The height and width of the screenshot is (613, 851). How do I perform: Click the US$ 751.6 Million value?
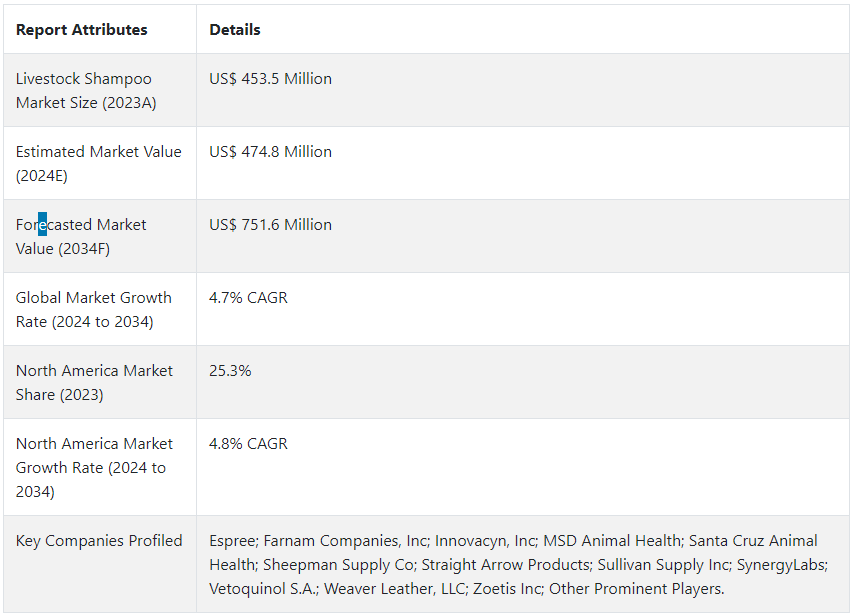[270, 225]
